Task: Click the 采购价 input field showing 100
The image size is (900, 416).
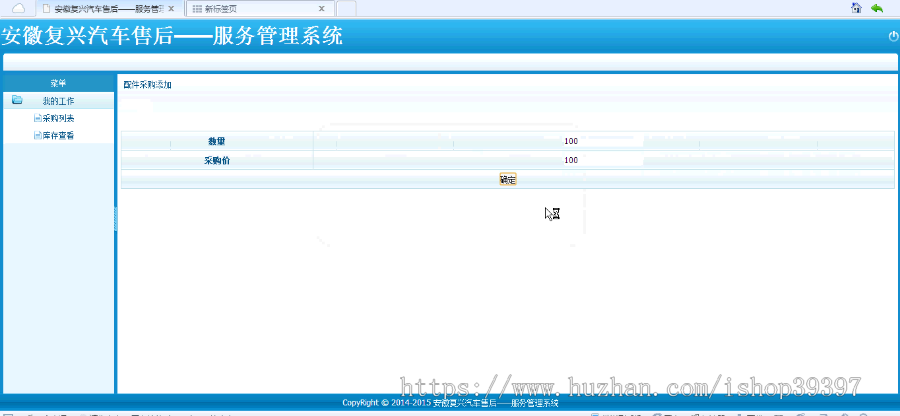Action: (x=603, y=161)
